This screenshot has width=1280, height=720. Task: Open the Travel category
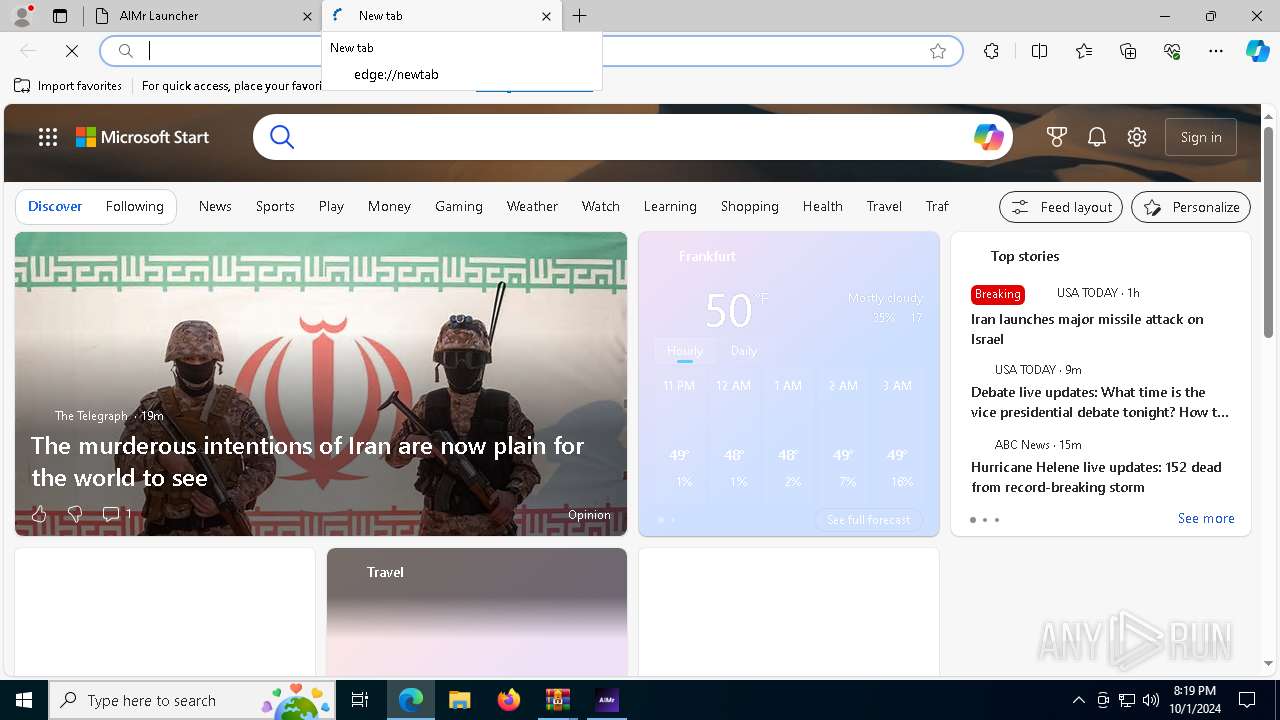(x=884, y=206)
